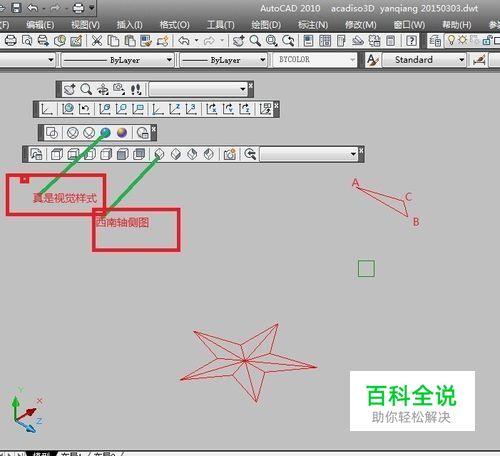Open the 编辑(E) menu
Image resolution: width=500 pixels, height=456 pixels.
point(40,25)
